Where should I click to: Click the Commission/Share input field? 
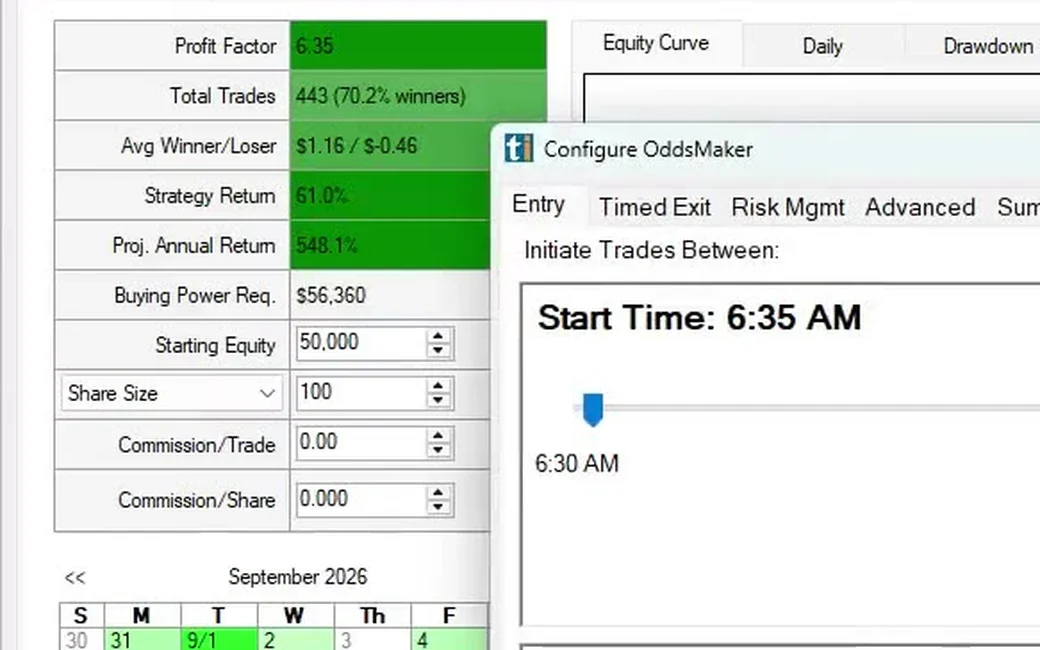point(359,499)
